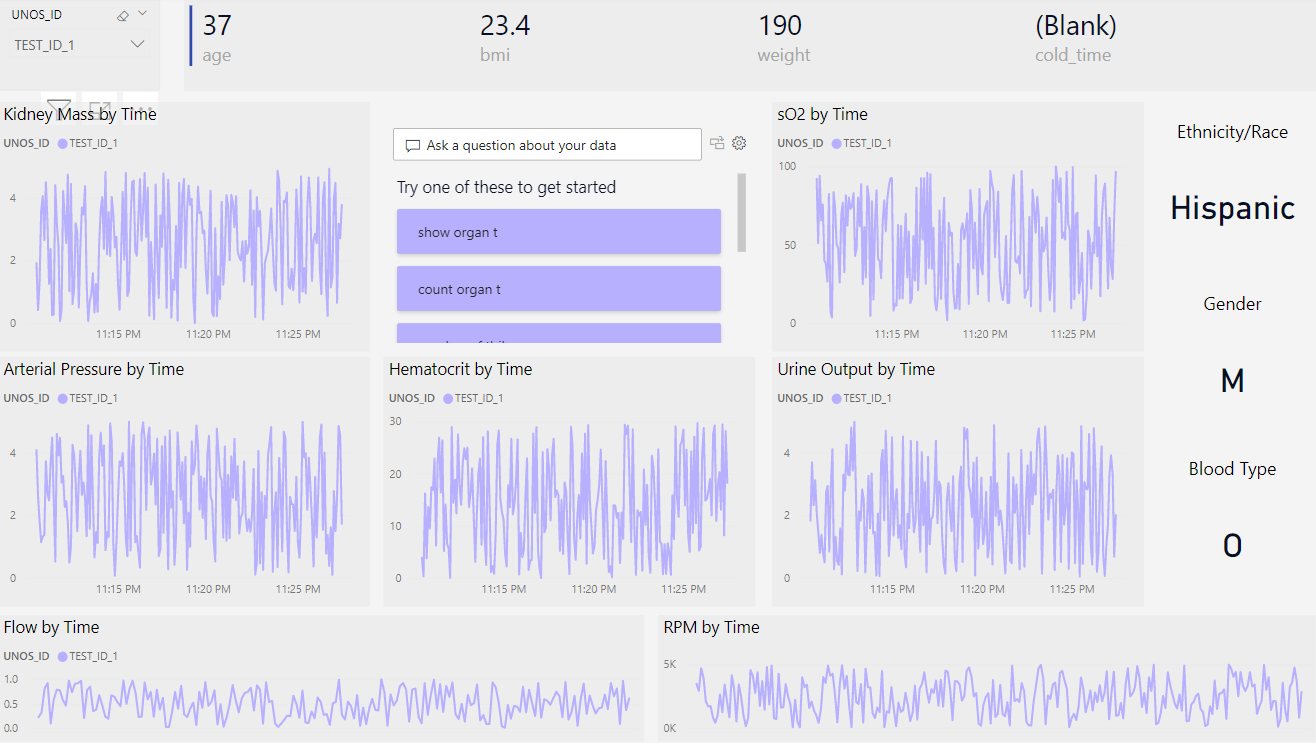The image size is (1316, 743).
Task: Select the cold_time card showing (Blank)
Action: [x=1075, y=38]
